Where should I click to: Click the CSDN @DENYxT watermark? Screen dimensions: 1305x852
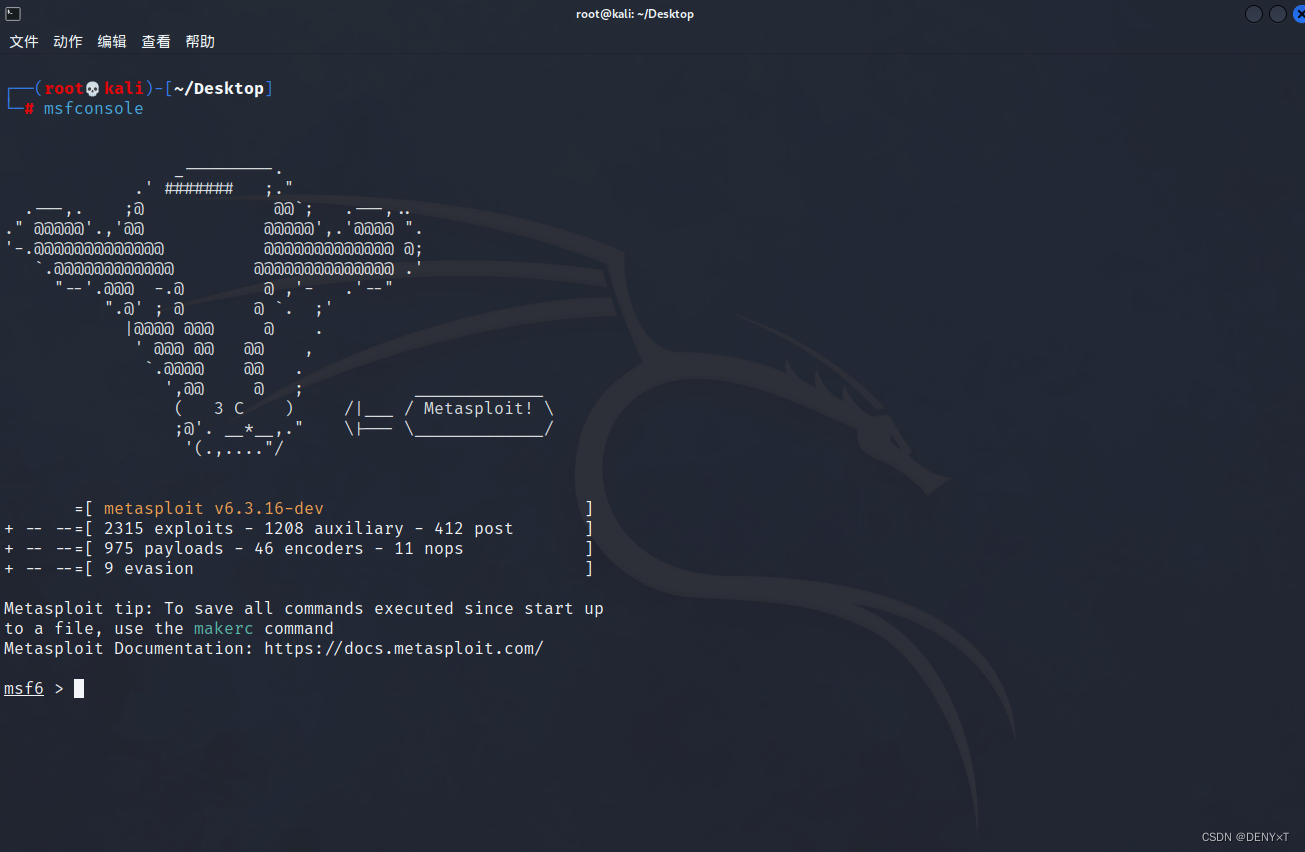(x=1244, y=836)
